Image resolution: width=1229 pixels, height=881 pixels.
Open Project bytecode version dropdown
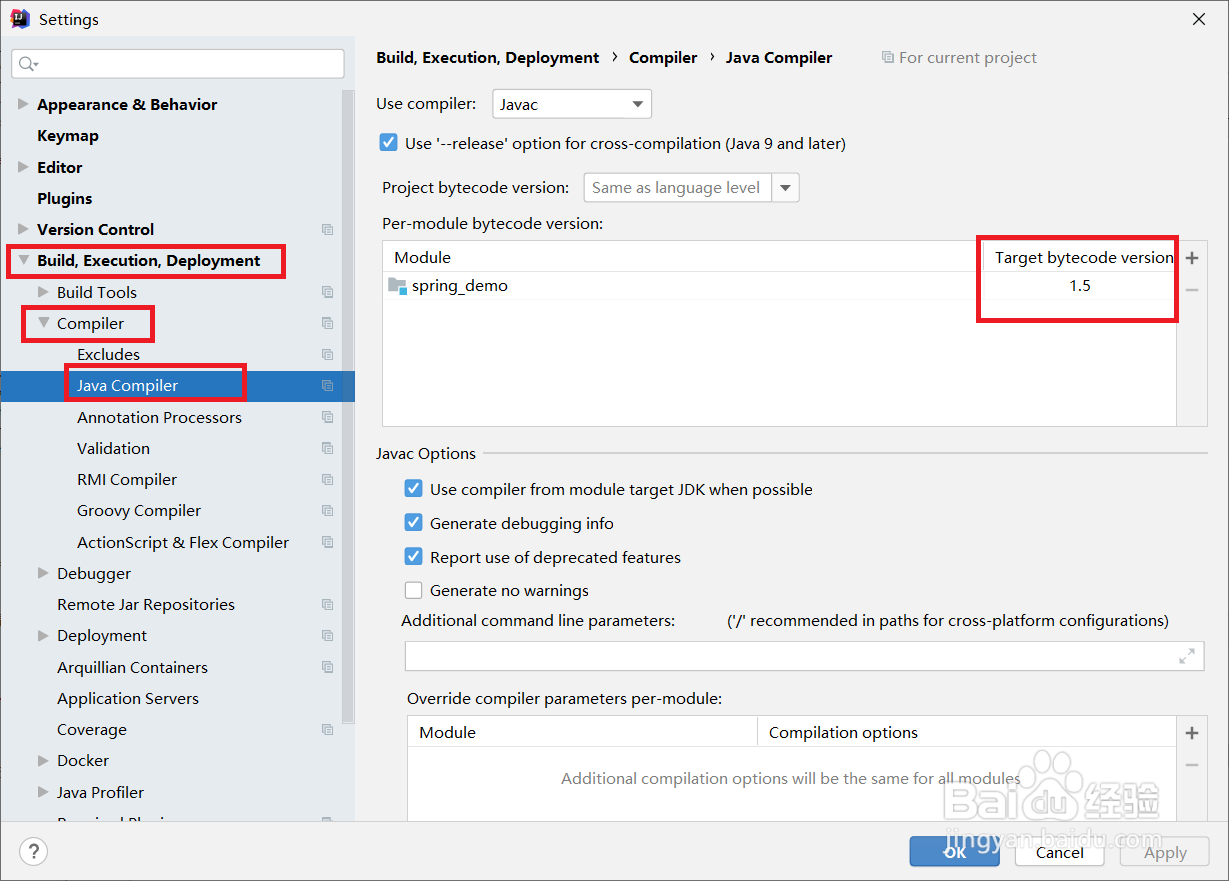tap(786, 188)
